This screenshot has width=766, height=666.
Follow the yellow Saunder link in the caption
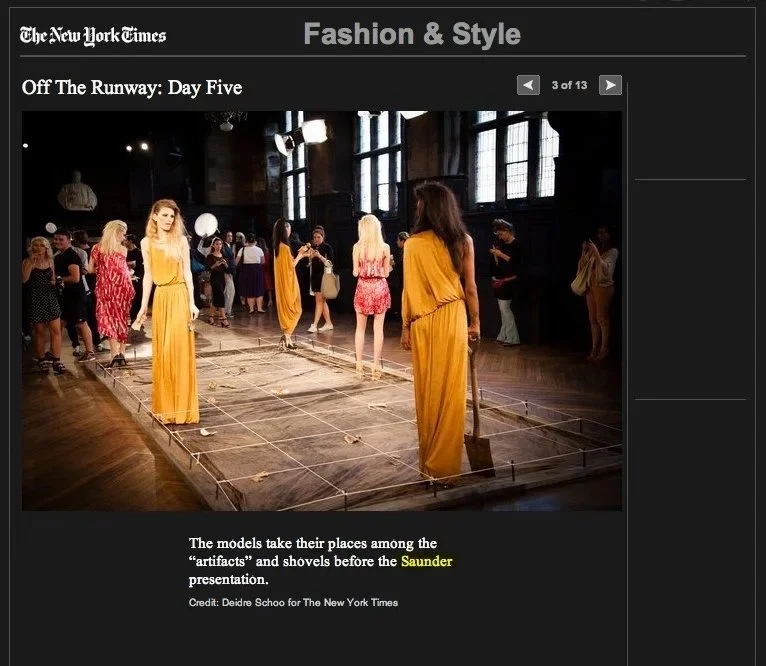tap(426, 561)
